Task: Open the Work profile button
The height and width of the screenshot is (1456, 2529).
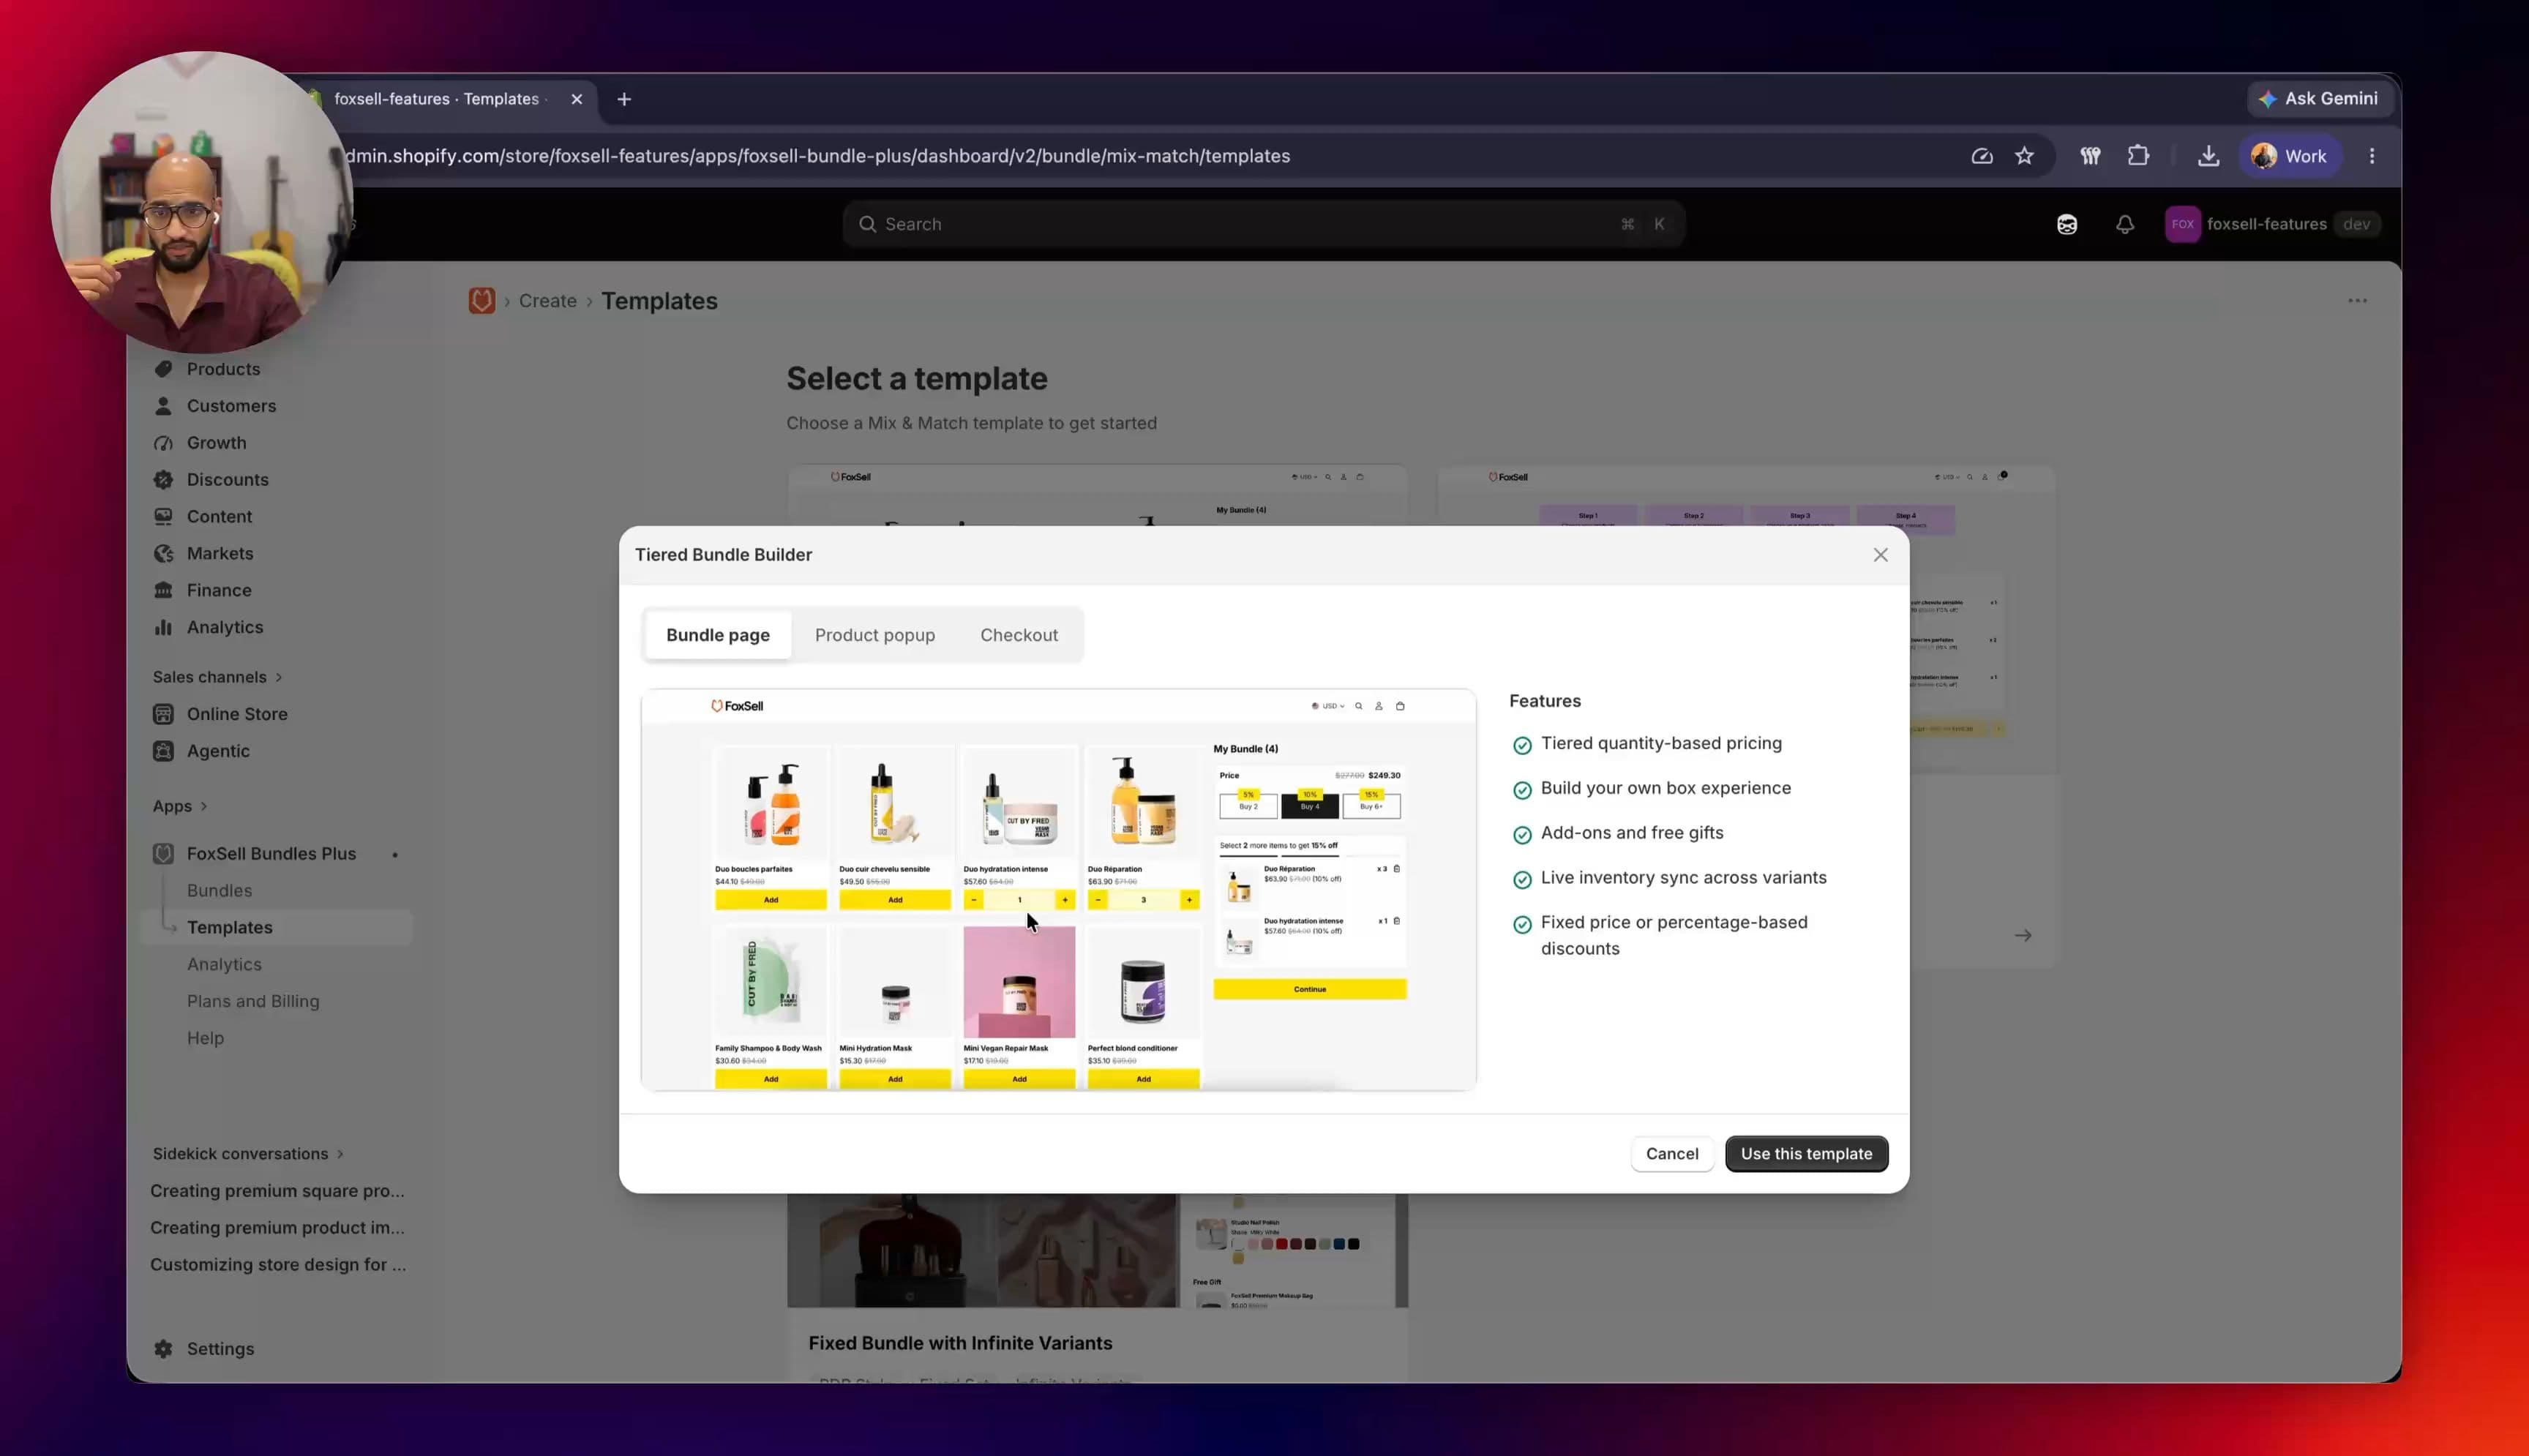Action: click(x=2289, y=156)
